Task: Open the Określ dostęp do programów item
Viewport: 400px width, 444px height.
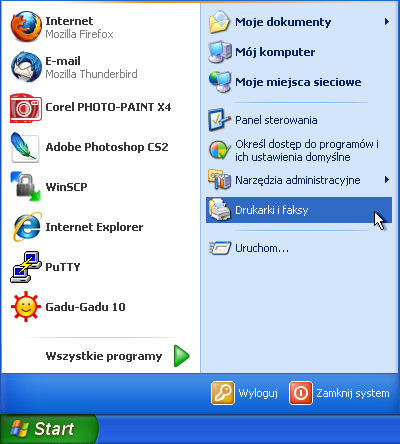Action: [x=299, y=150]
